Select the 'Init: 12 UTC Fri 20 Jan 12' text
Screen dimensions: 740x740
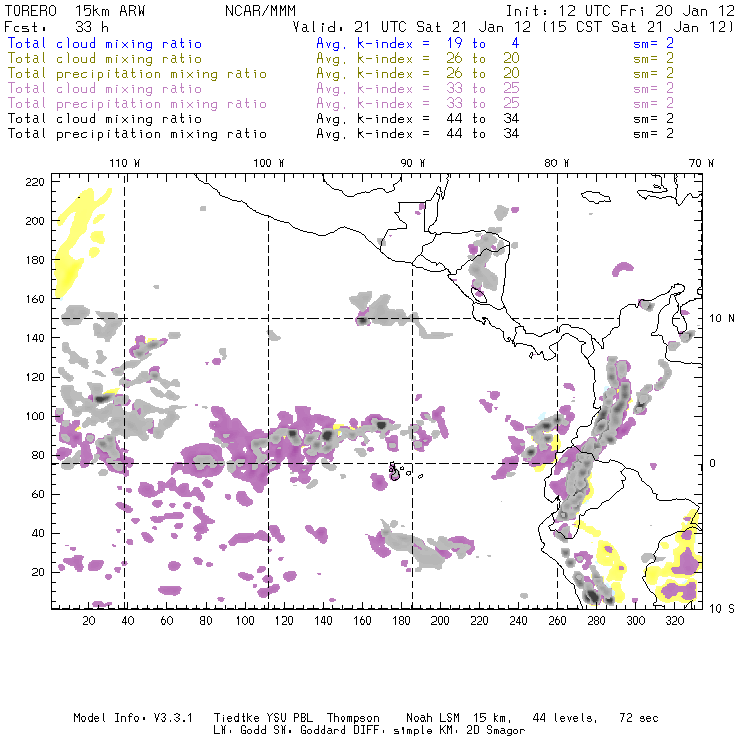pos(620,11)
